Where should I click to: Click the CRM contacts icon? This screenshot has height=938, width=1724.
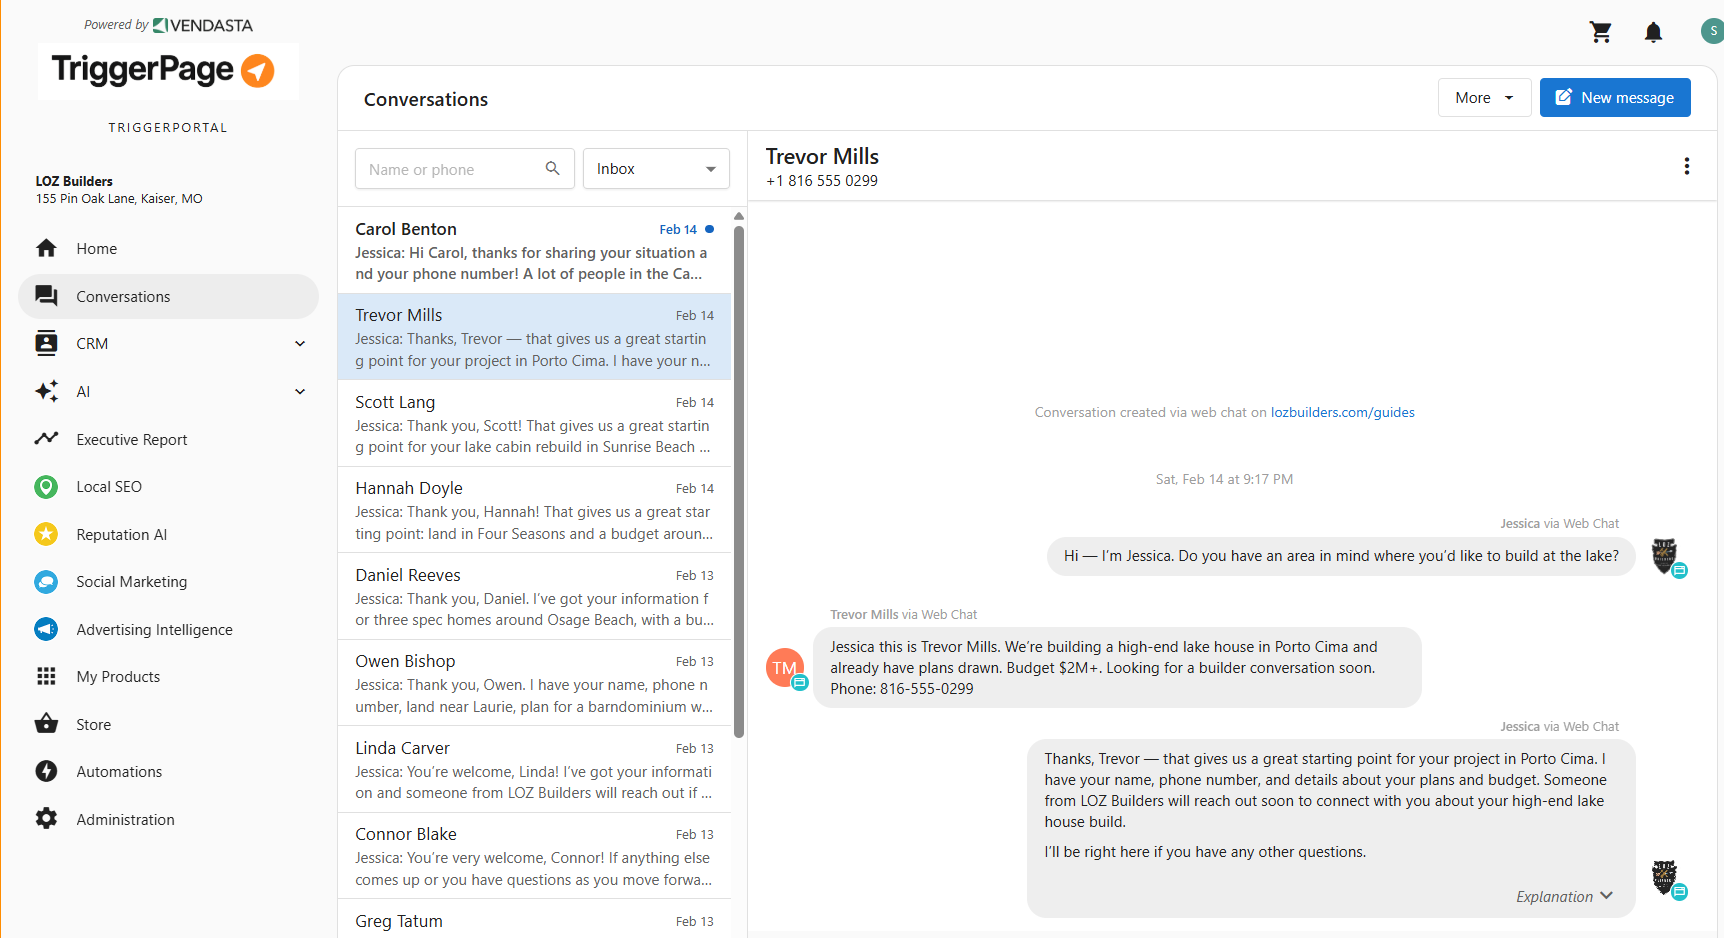tap(46, 343)
